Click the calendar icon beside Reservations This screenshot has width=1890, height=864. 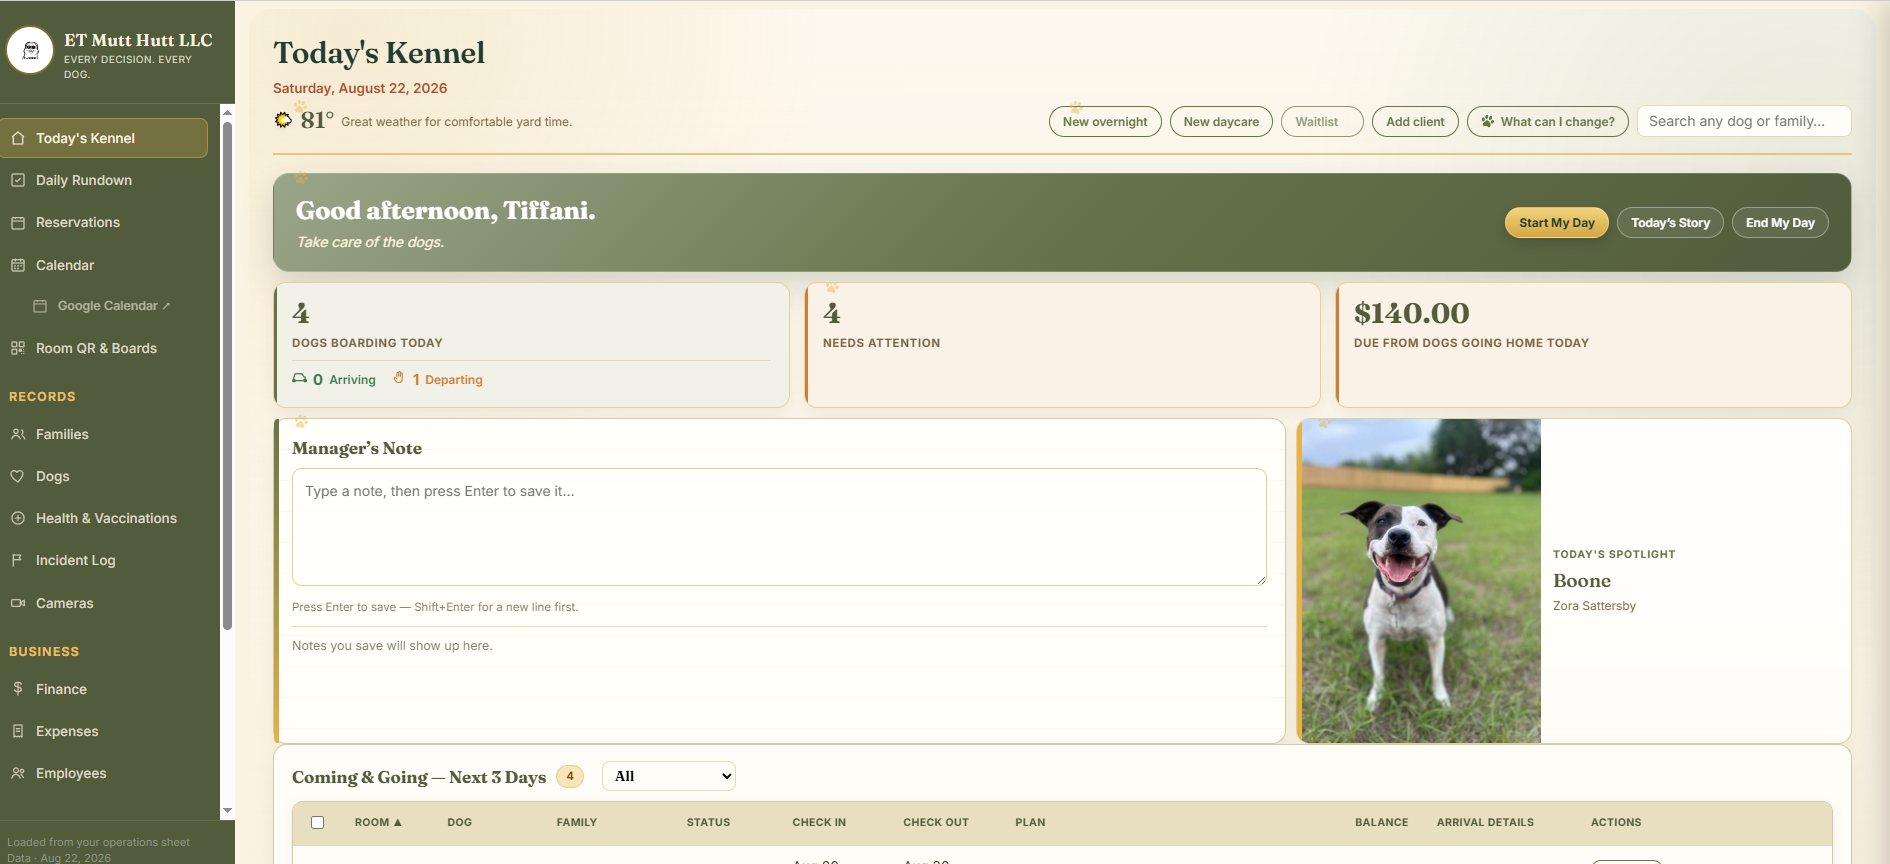[x=18, y=222]
